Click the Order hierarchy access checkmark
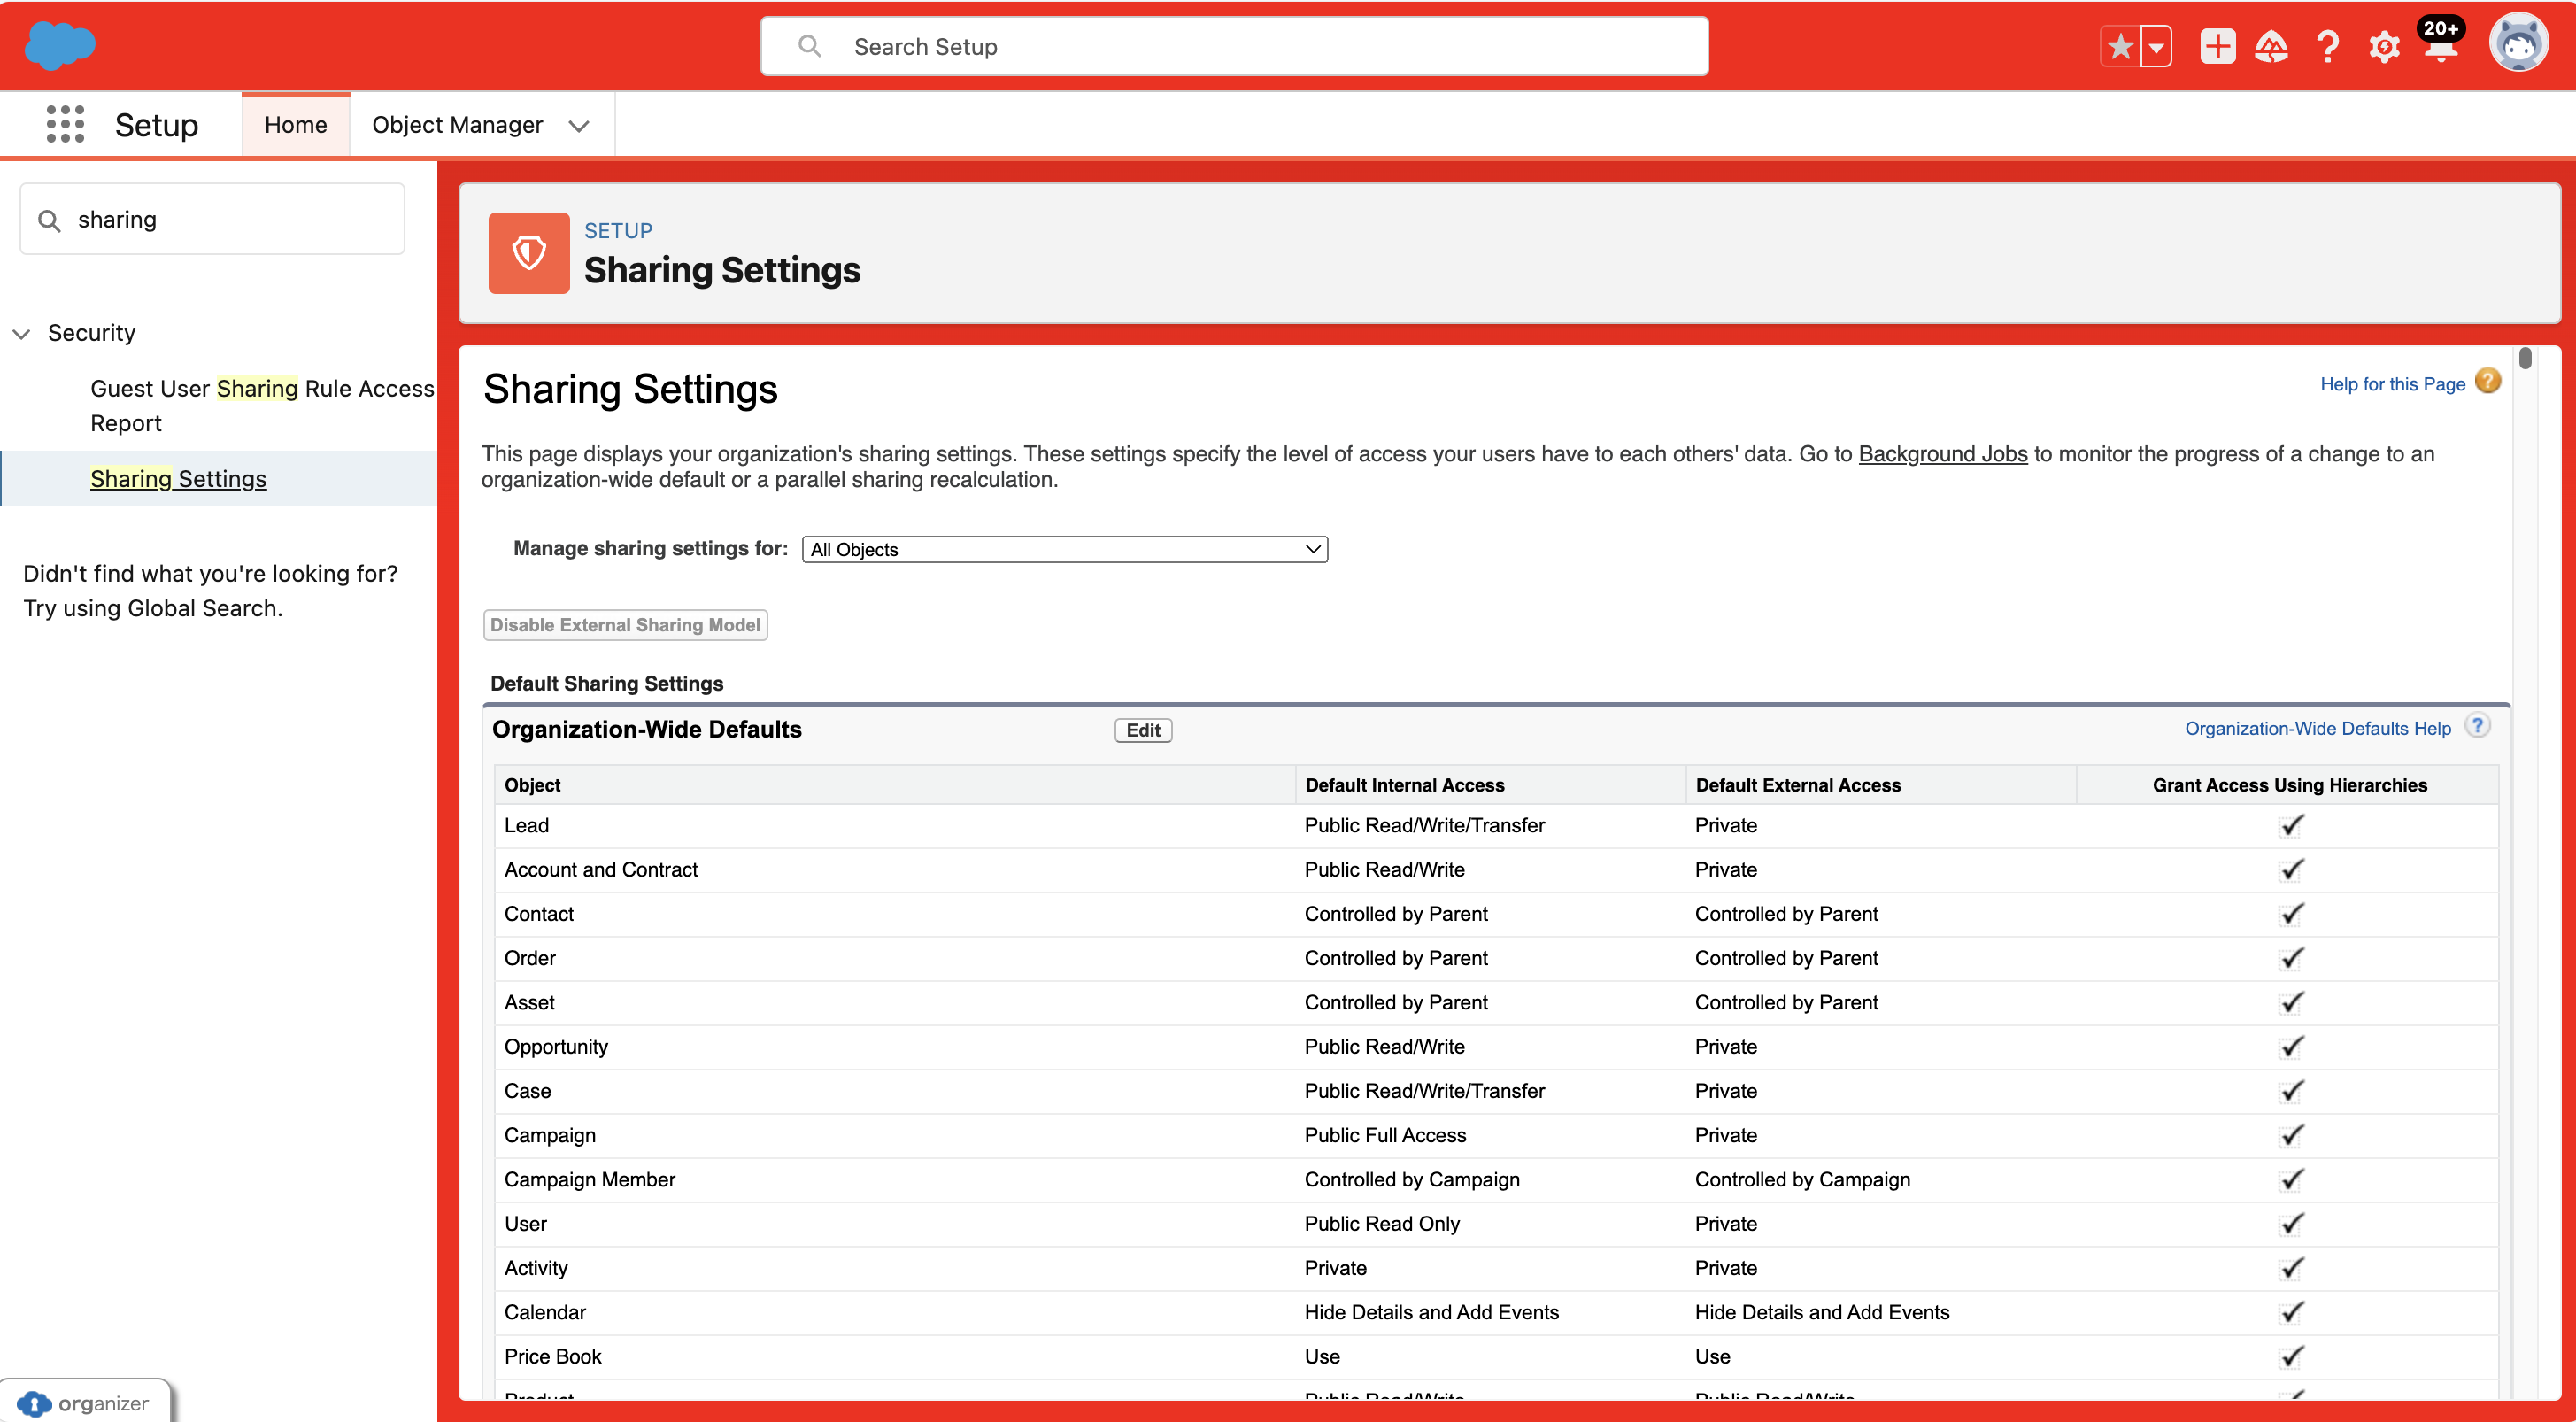This screenshot has height=1422, width=2576. pyautogui.click(x=2290, y=958)
